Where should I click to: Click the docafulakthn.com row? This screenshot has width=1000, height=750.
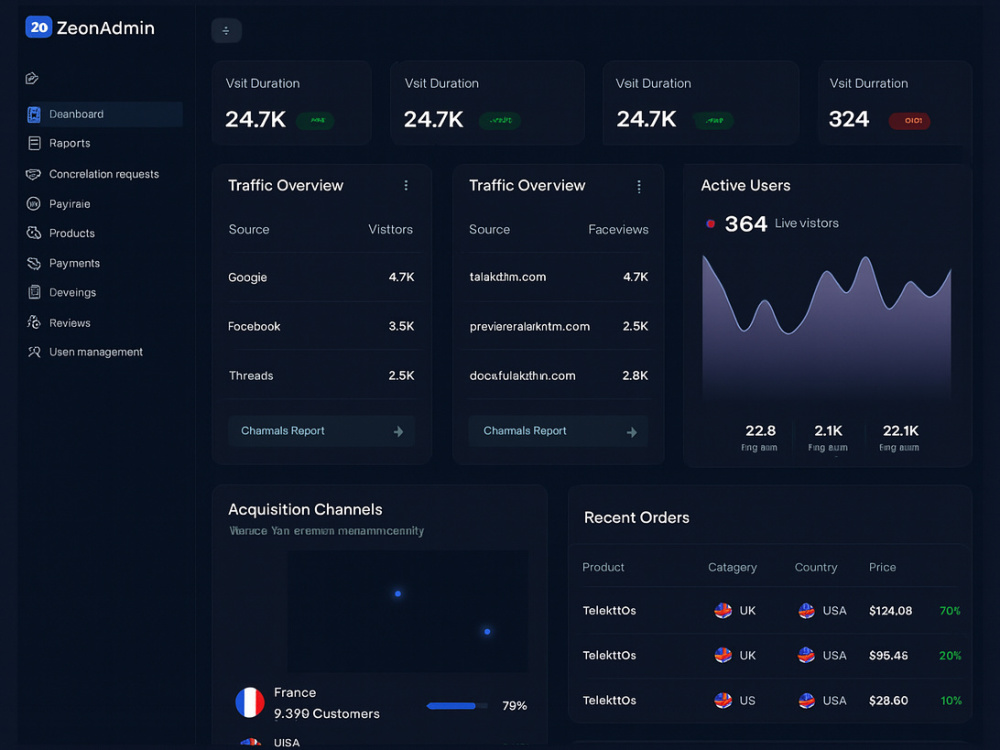[x=558, y=376]
